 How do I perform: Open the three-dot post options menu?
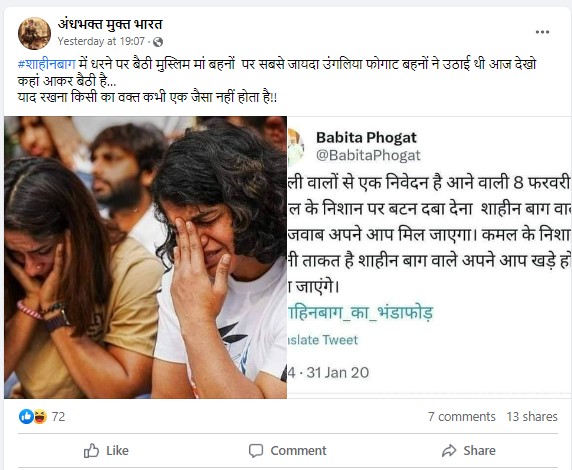click(542, 32)
